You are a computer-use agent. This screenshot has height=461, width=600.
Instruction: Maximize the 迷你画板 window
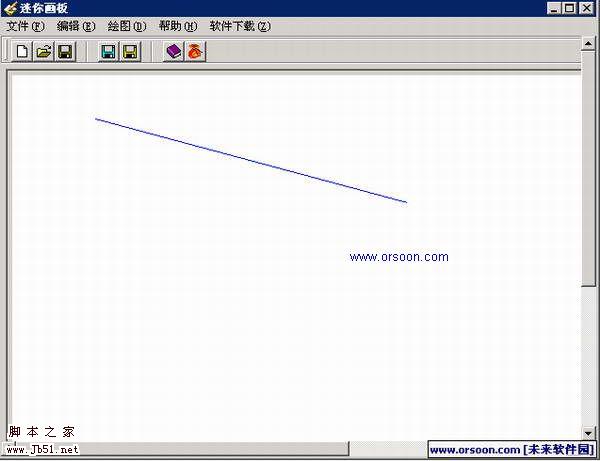pyautogui.click(x=569, y=8)
